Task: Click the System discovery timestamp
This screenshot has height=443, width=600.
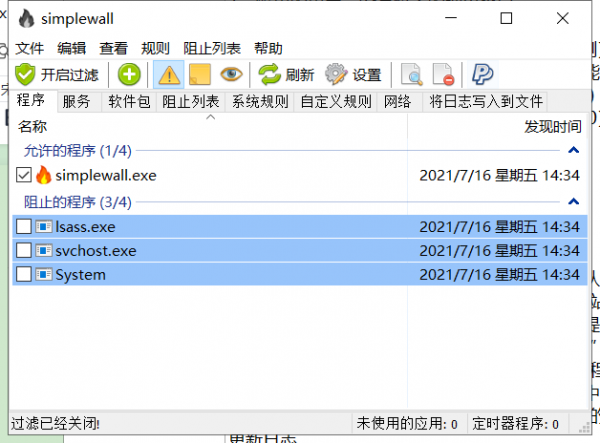Action: pos(499,275)
